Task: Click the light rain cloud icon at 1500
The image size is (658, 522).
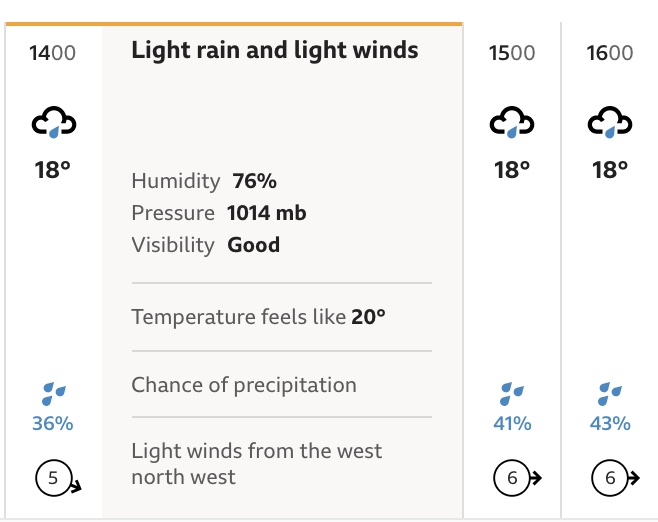Action: click(x=512, y=122)
